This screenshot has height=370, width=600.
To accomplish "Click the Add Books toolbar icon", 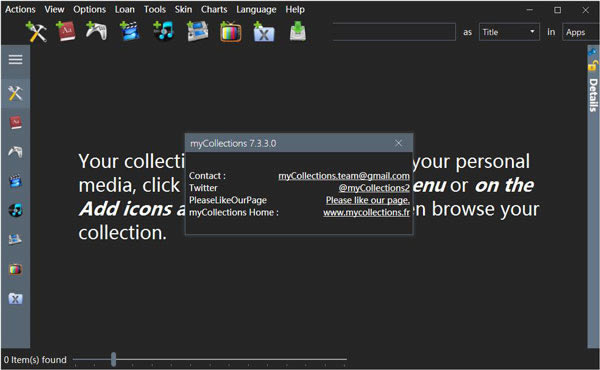I will click(66, 31).
